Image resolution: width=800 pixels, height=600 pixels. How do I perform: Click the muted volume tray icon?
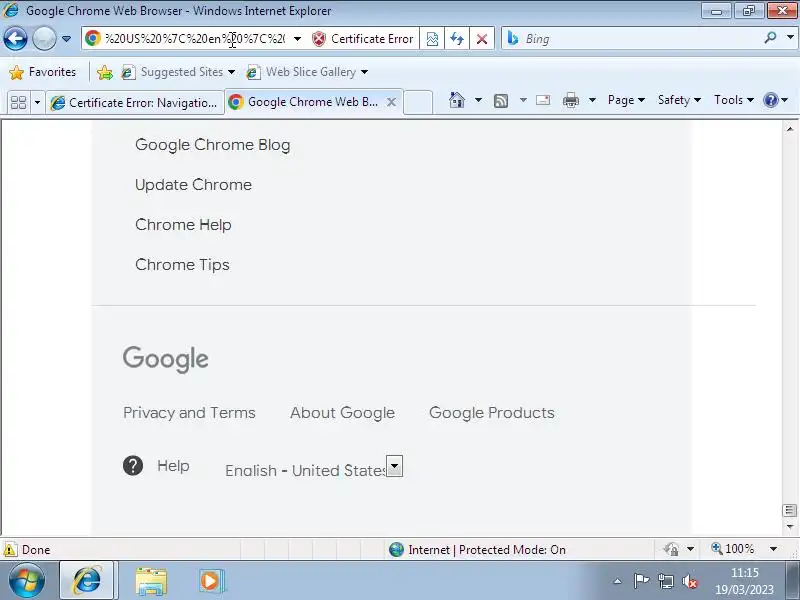[x=690, y=581]
